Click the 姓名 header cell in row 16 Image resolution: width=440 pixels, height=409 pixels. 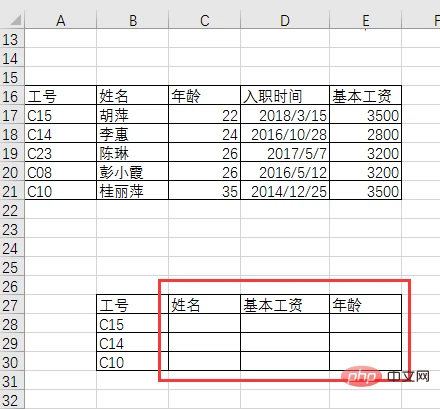[133, 96]
